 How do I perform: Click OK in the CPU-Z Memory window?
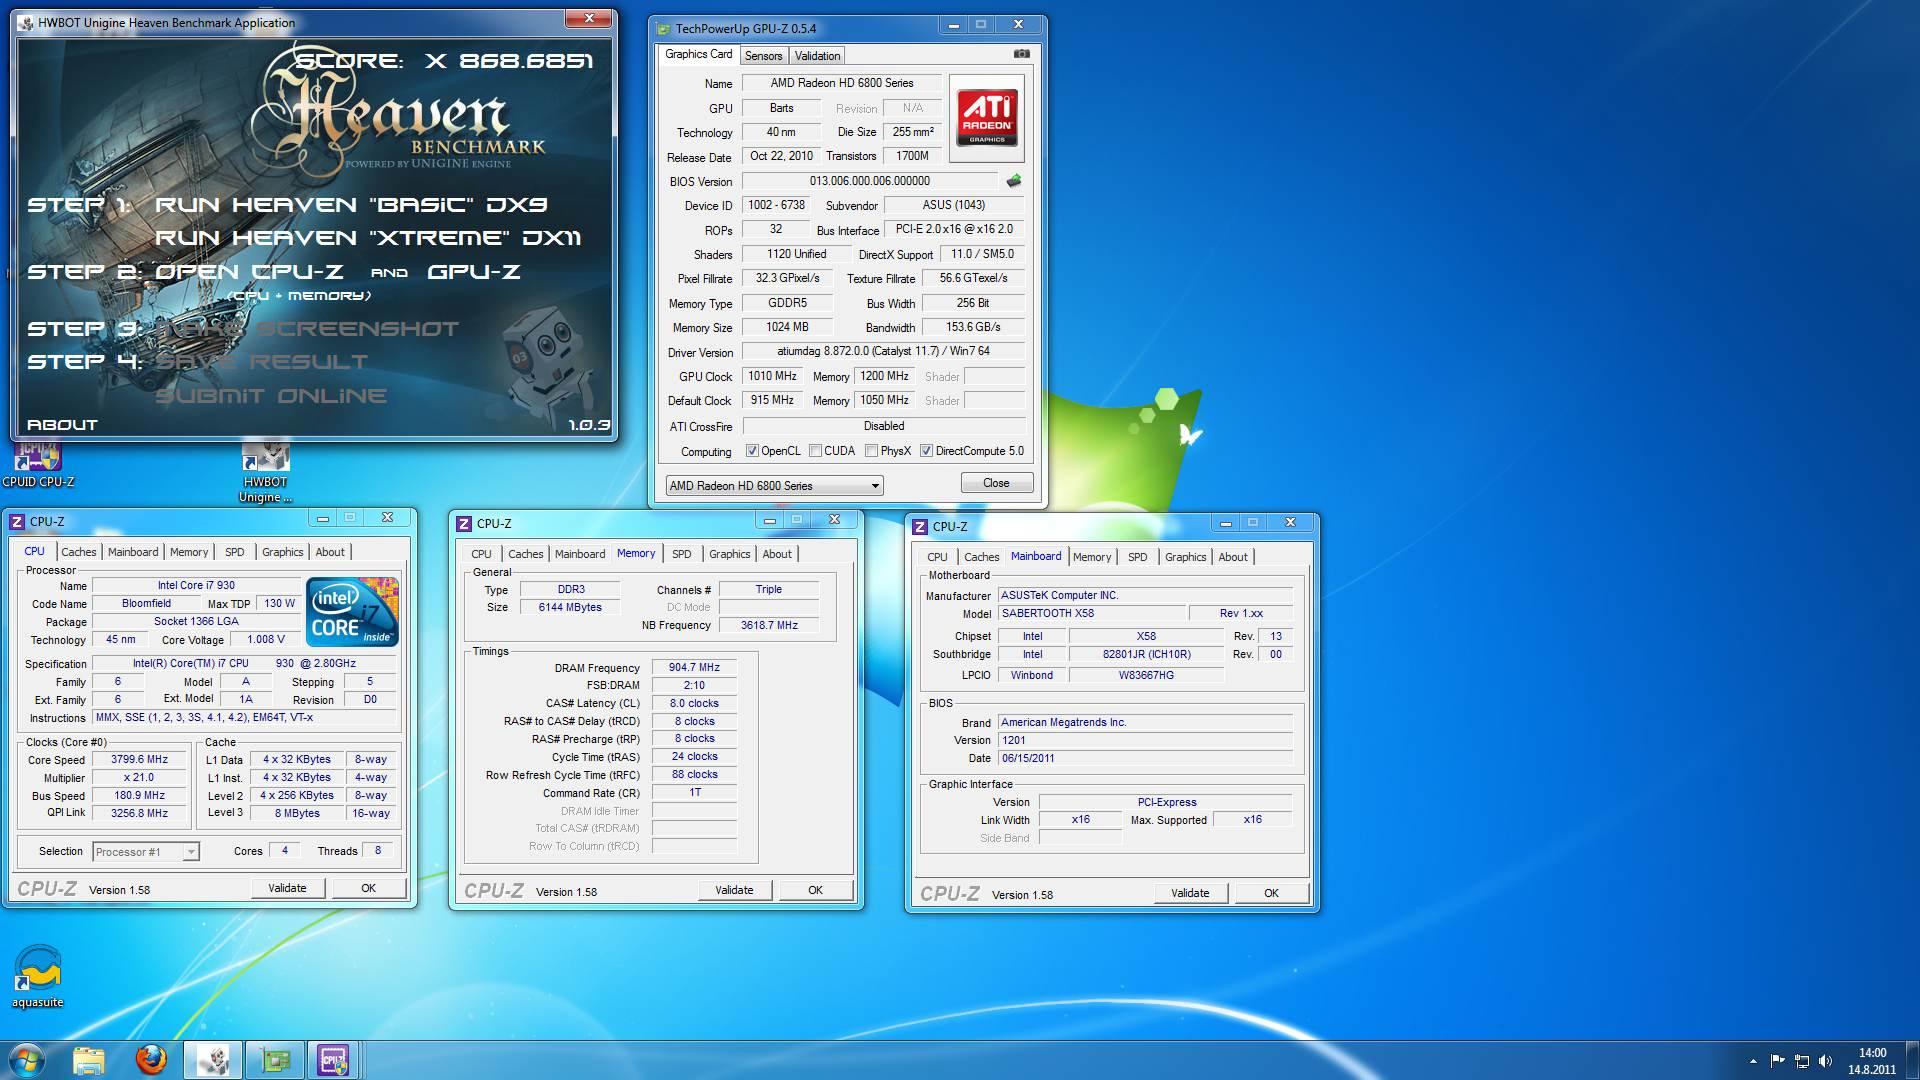point(815,890)
